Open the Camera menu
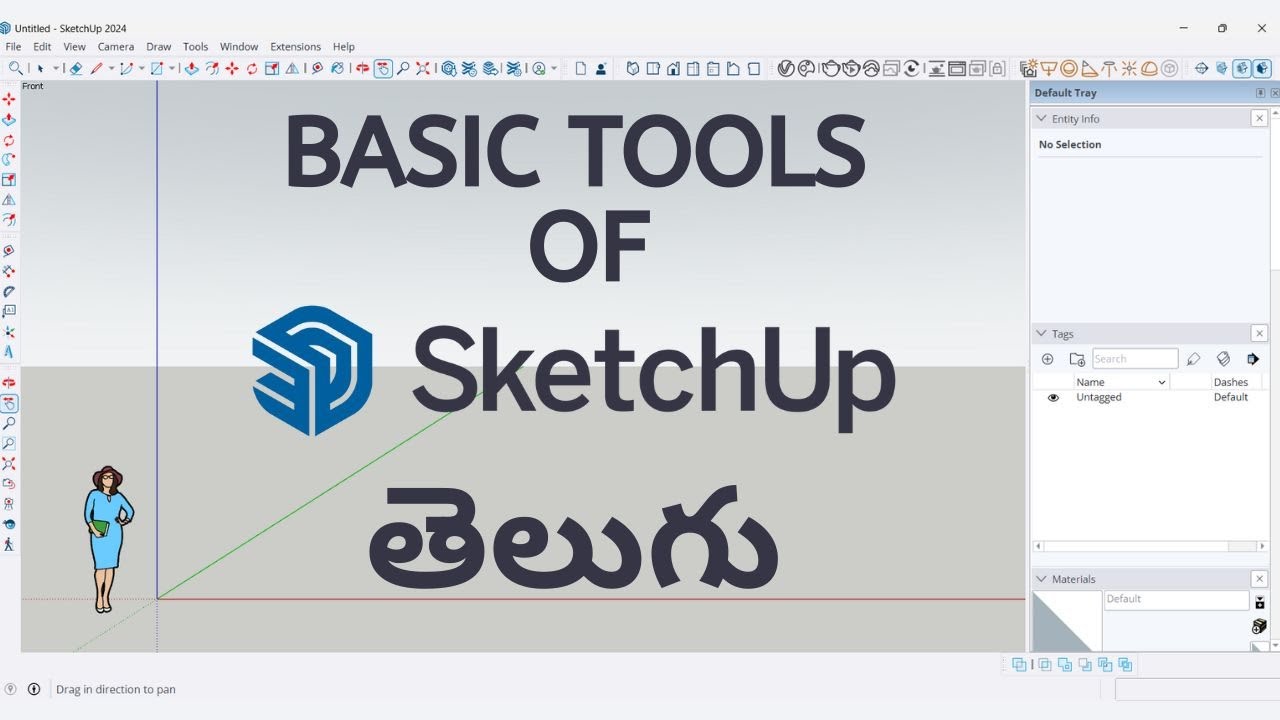Screen dimensions: 1280x720 click(x=116, y=47)
